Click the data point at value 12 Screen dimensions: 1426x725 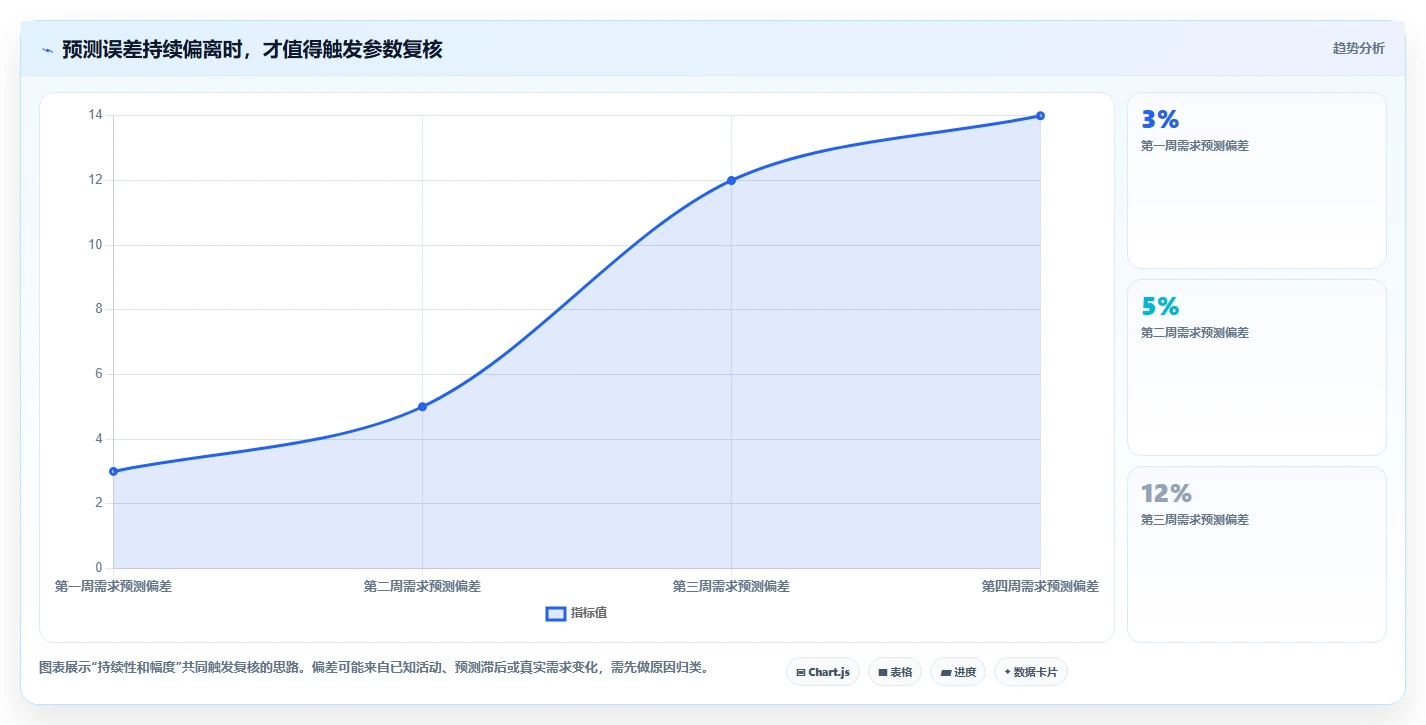[731, 180]
